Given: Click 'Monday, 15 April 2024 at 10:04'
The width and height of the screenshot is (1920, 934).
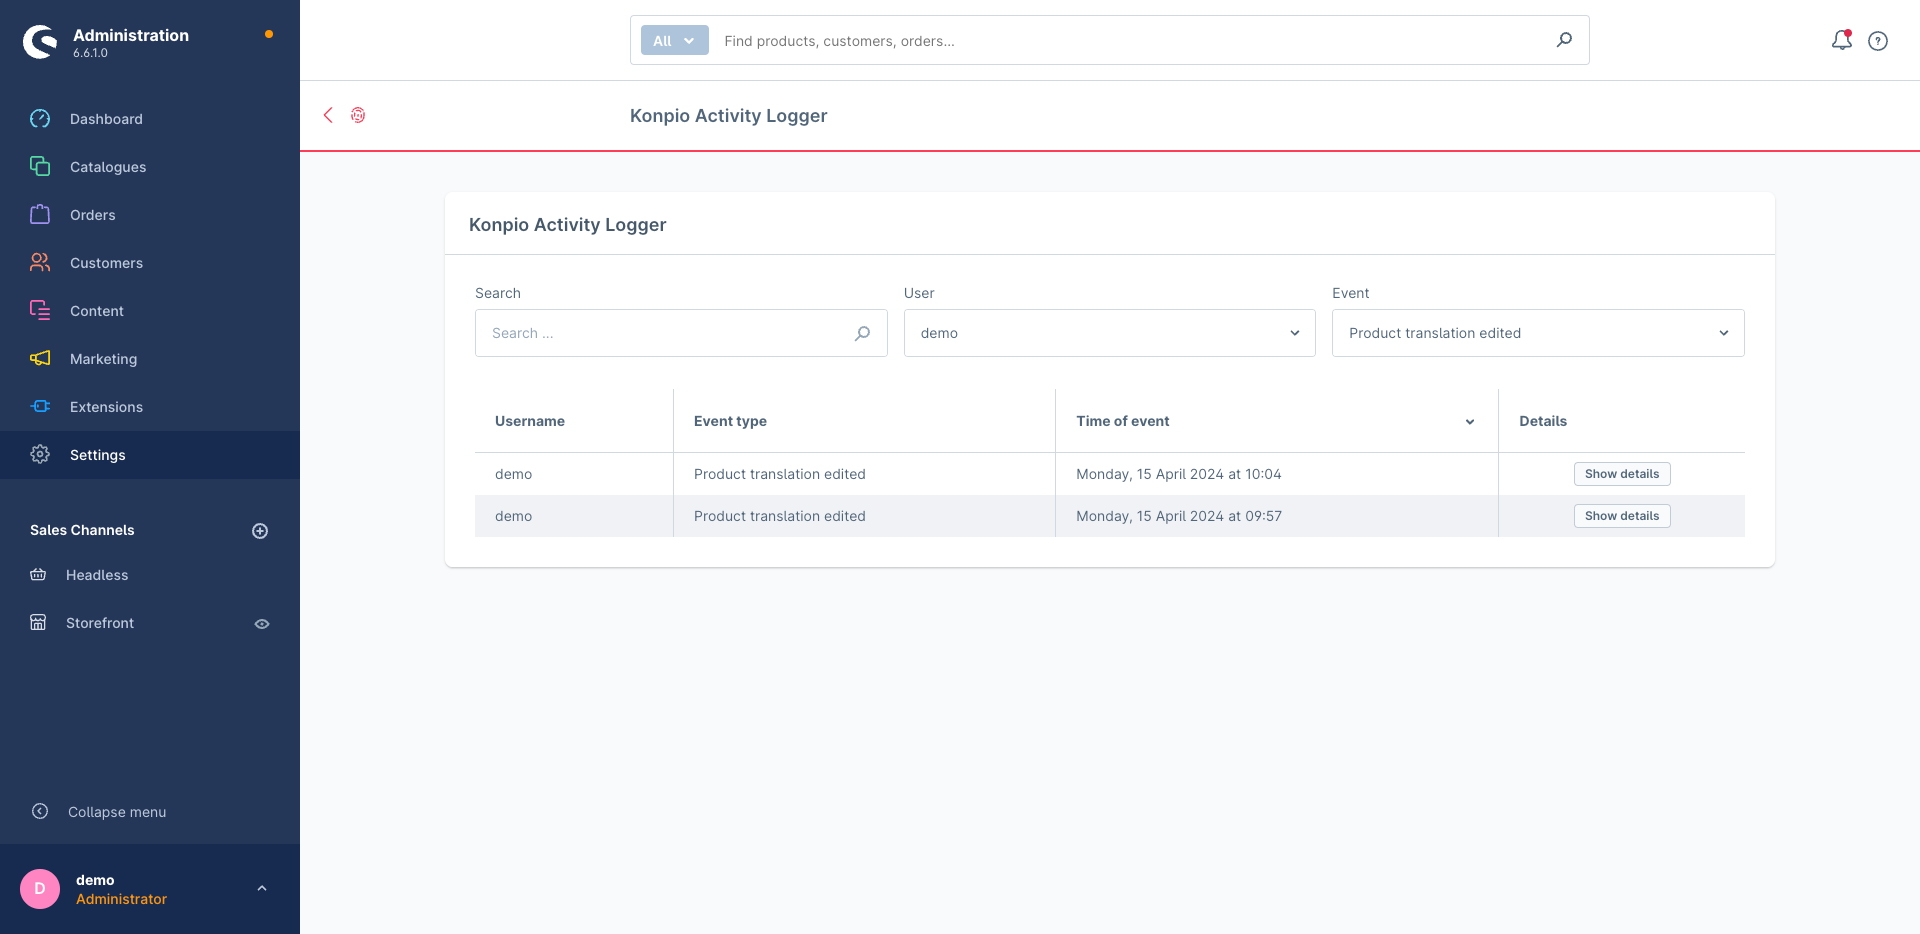Looking at the screenshot, I should point(1178,474).
